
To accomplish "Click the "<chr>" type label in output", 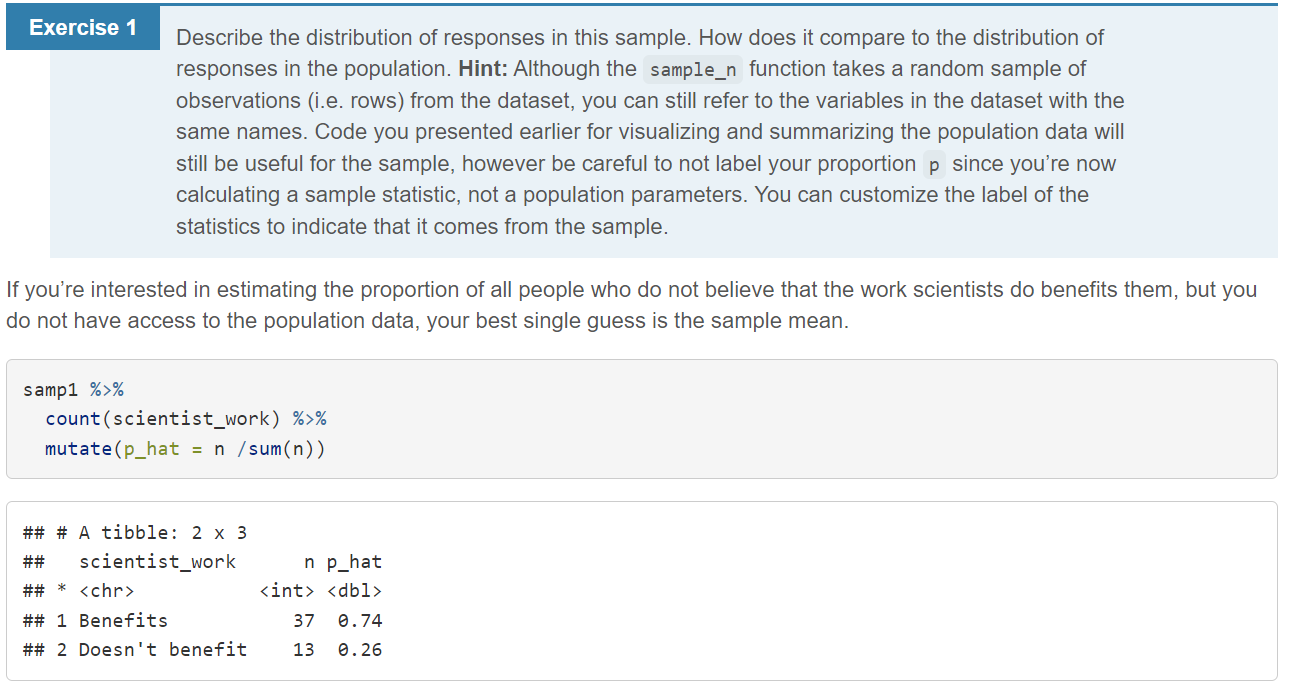I will tap(107, 591).
